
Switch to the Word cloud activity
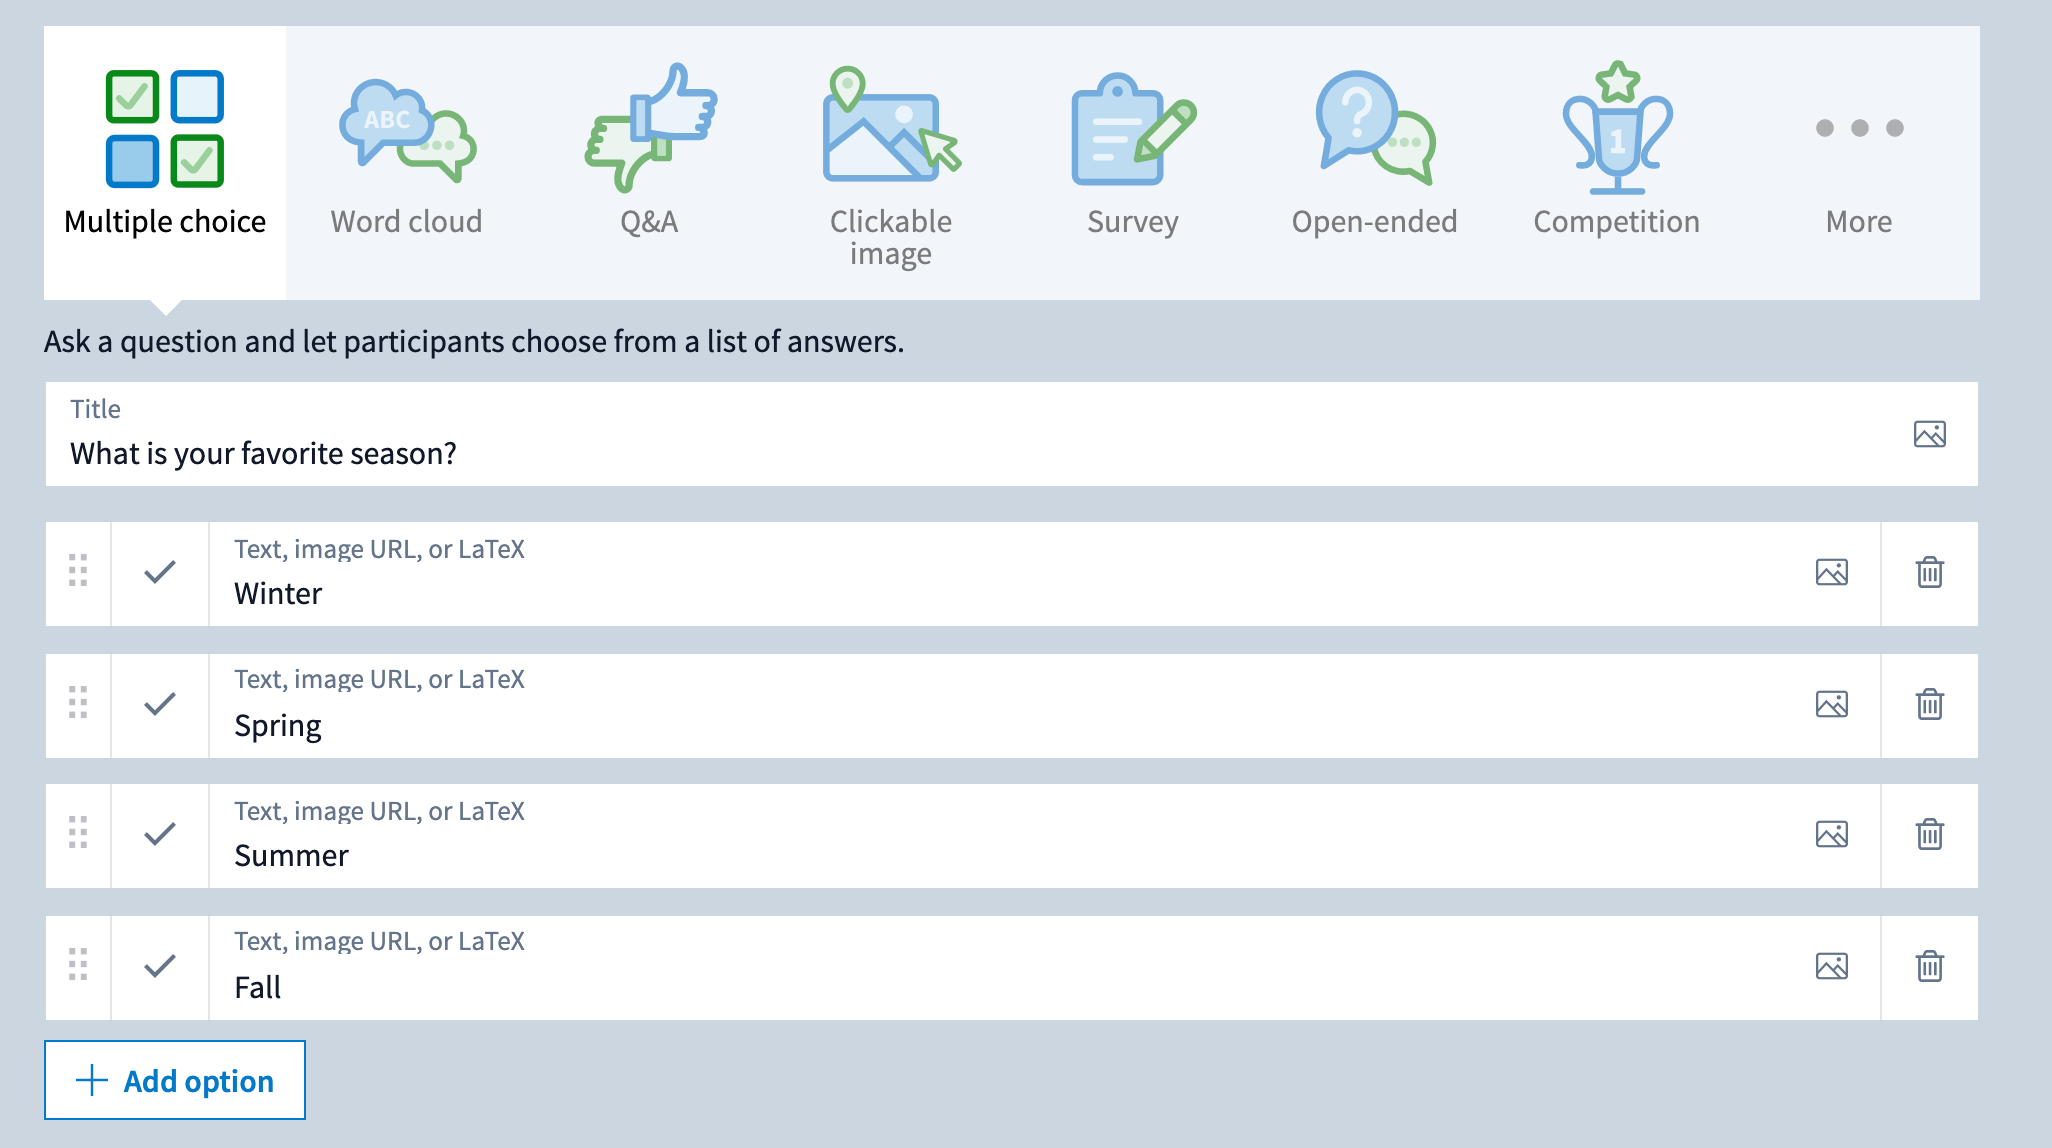pos(406,160)
